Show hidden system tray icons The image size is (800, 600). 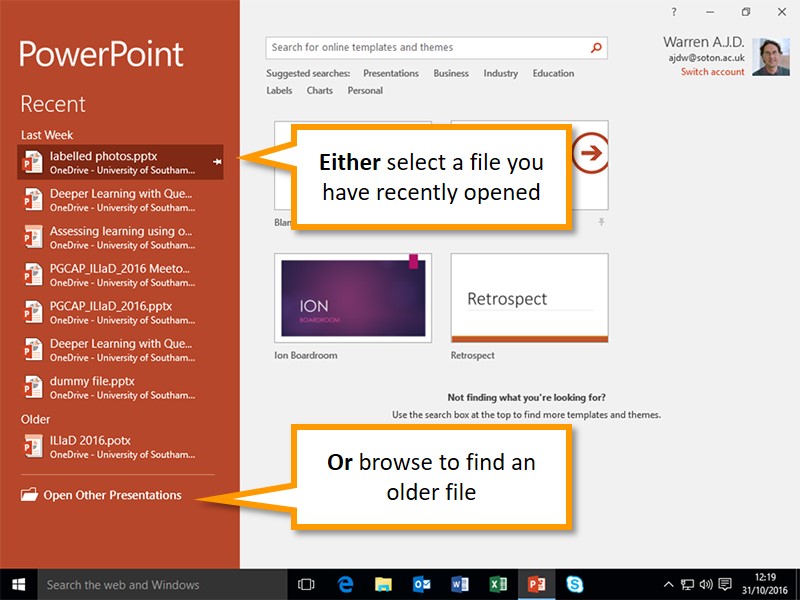668,585
